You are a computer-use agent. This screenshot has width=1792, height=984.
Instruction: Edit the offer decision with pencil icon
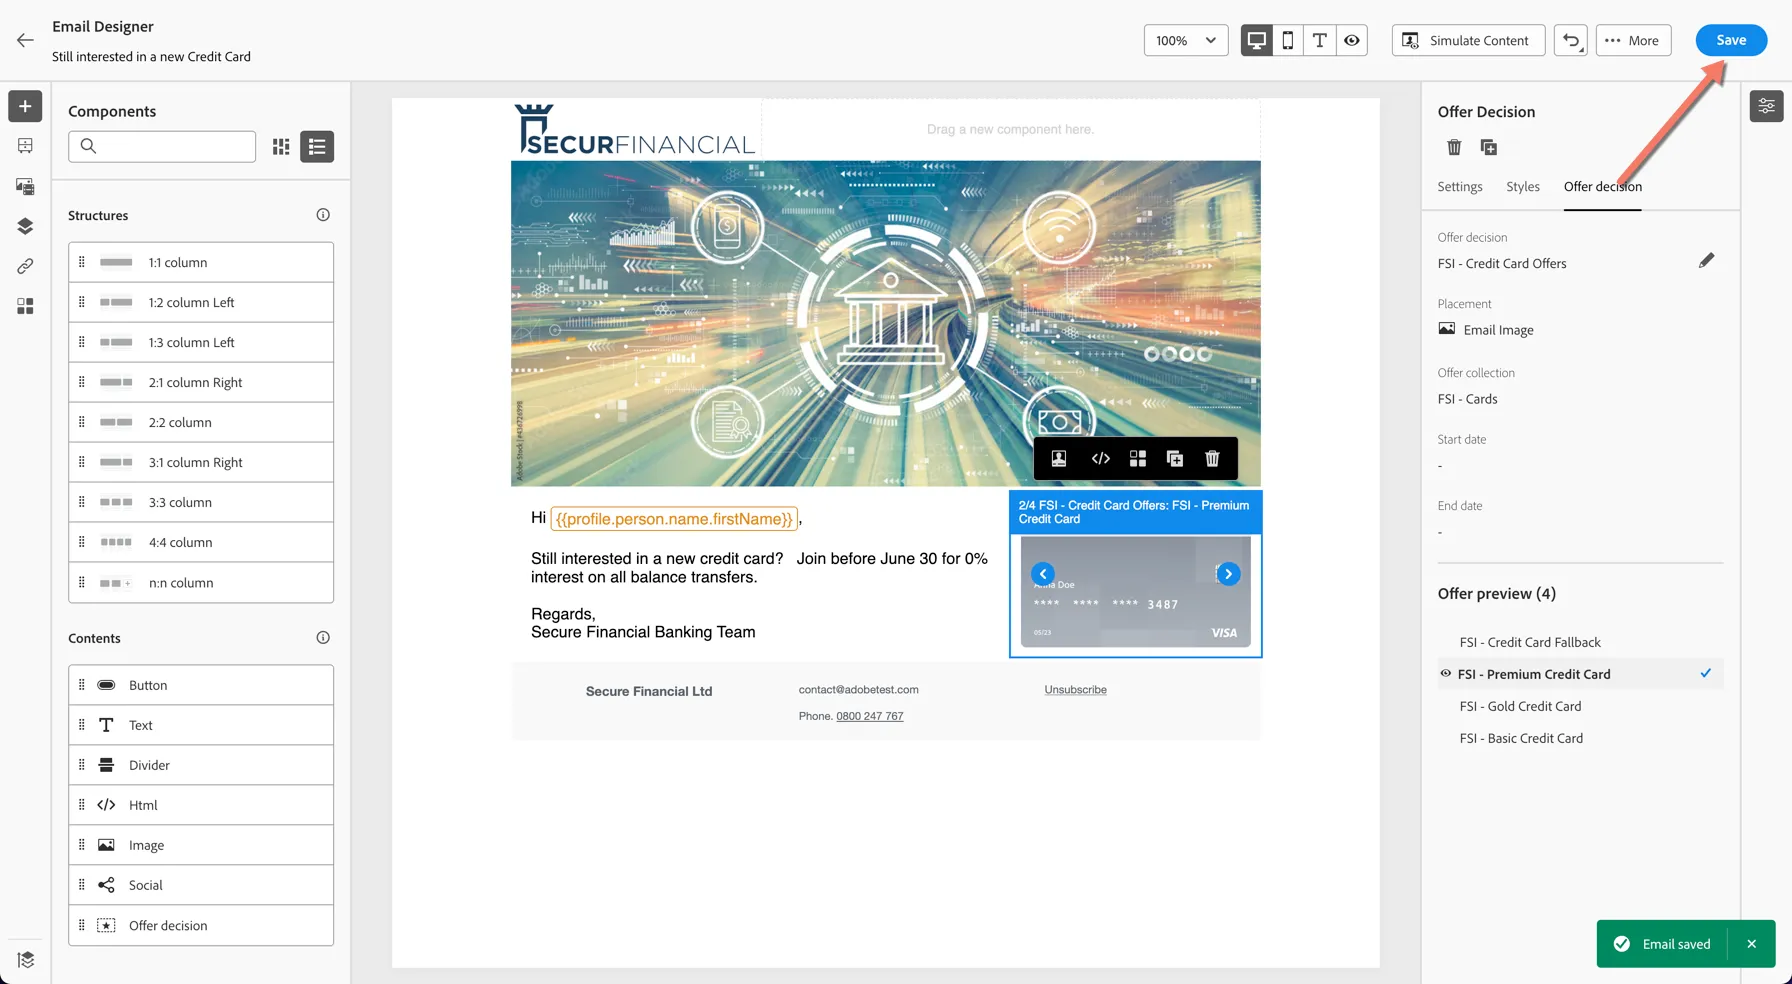click(1706, 261)
